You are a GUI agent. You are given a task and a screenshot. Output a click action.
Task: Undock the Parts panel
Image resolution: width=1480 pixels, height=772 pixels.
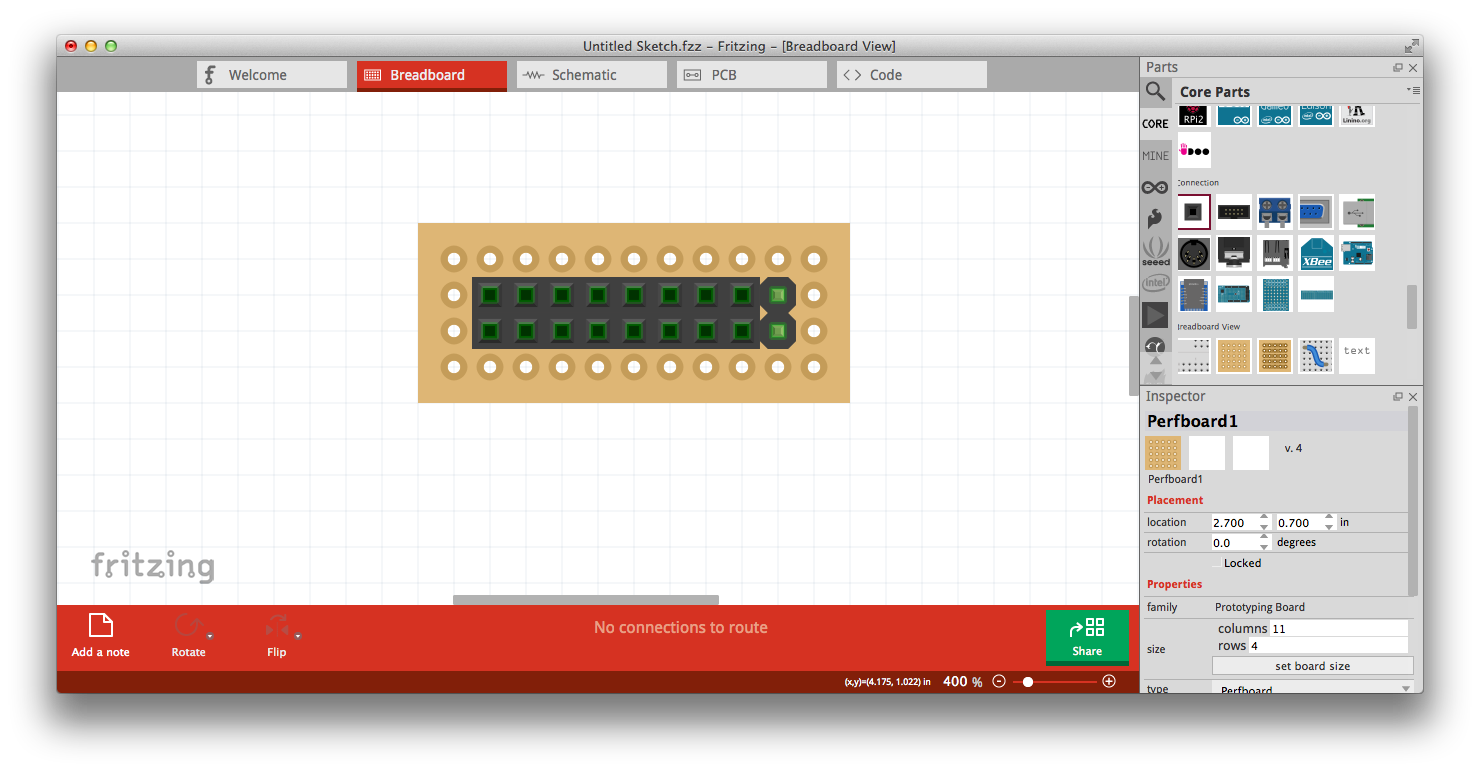click(1398, 68)
